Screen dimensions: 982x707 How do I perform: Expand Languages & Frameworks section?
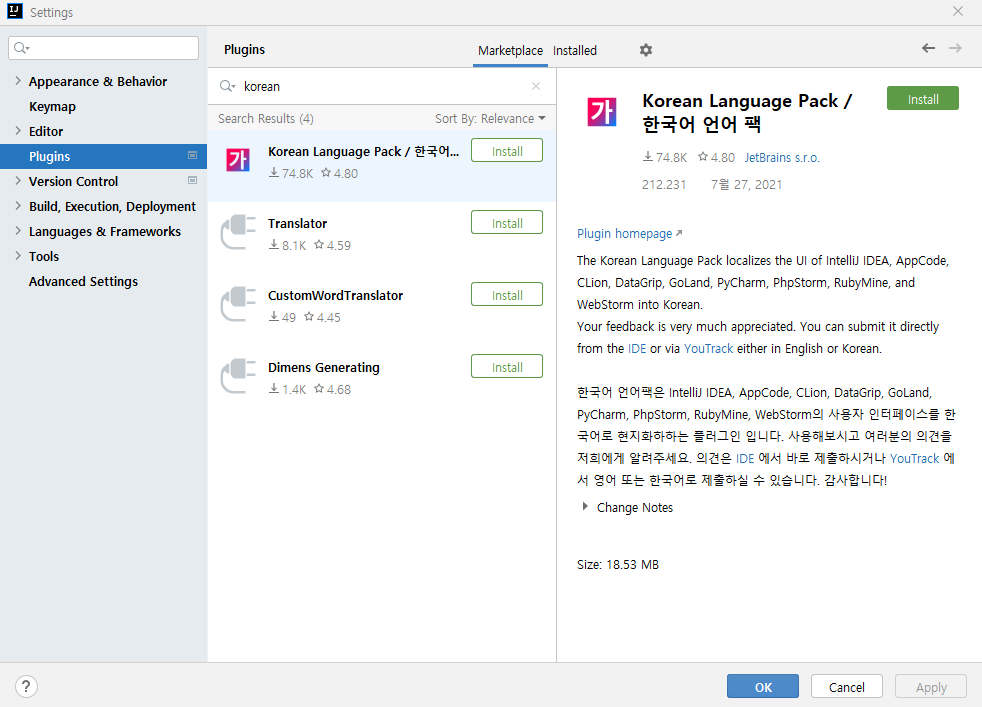(18, 231)
